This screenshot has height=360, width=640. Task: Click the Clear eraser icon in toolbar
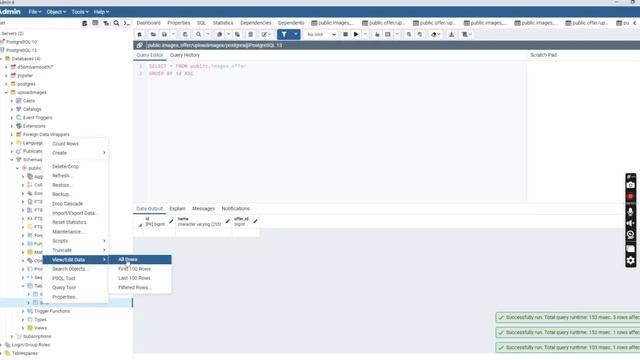coord(433,35)
